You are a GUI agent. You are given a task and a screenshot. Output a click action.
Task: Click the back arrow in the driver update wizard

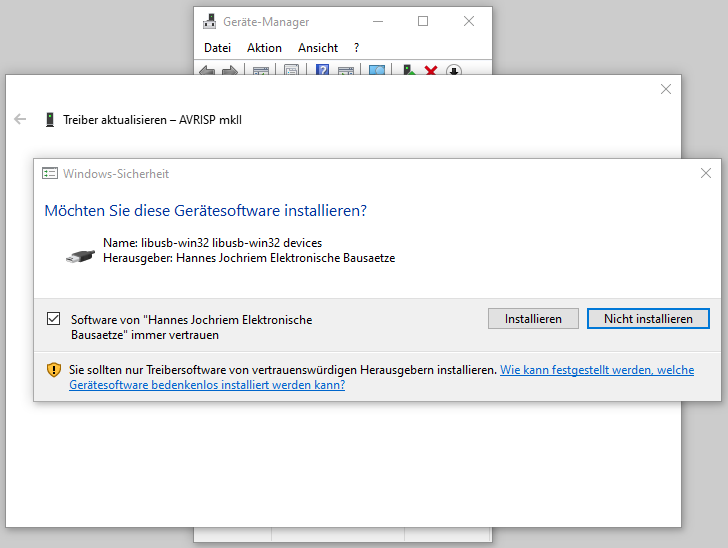[20, 119]
